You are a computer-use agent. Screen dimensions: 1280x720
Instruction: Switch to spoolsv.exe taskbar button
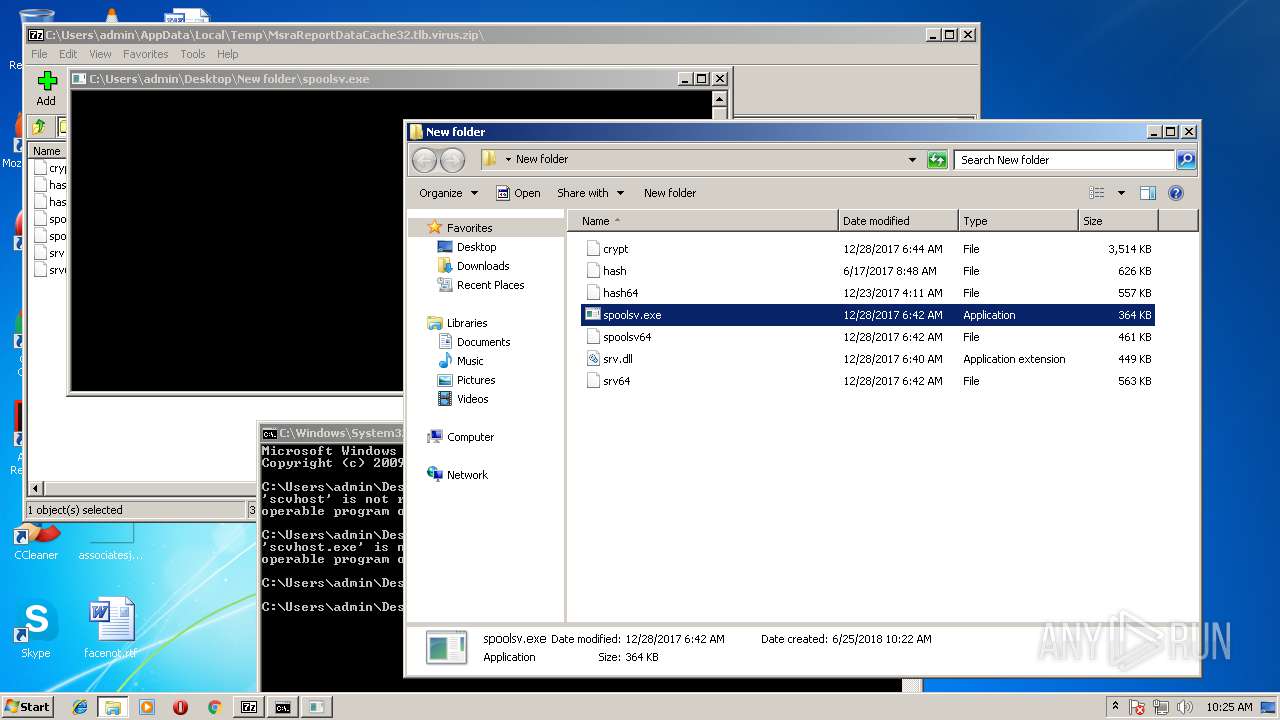point(316,707)
